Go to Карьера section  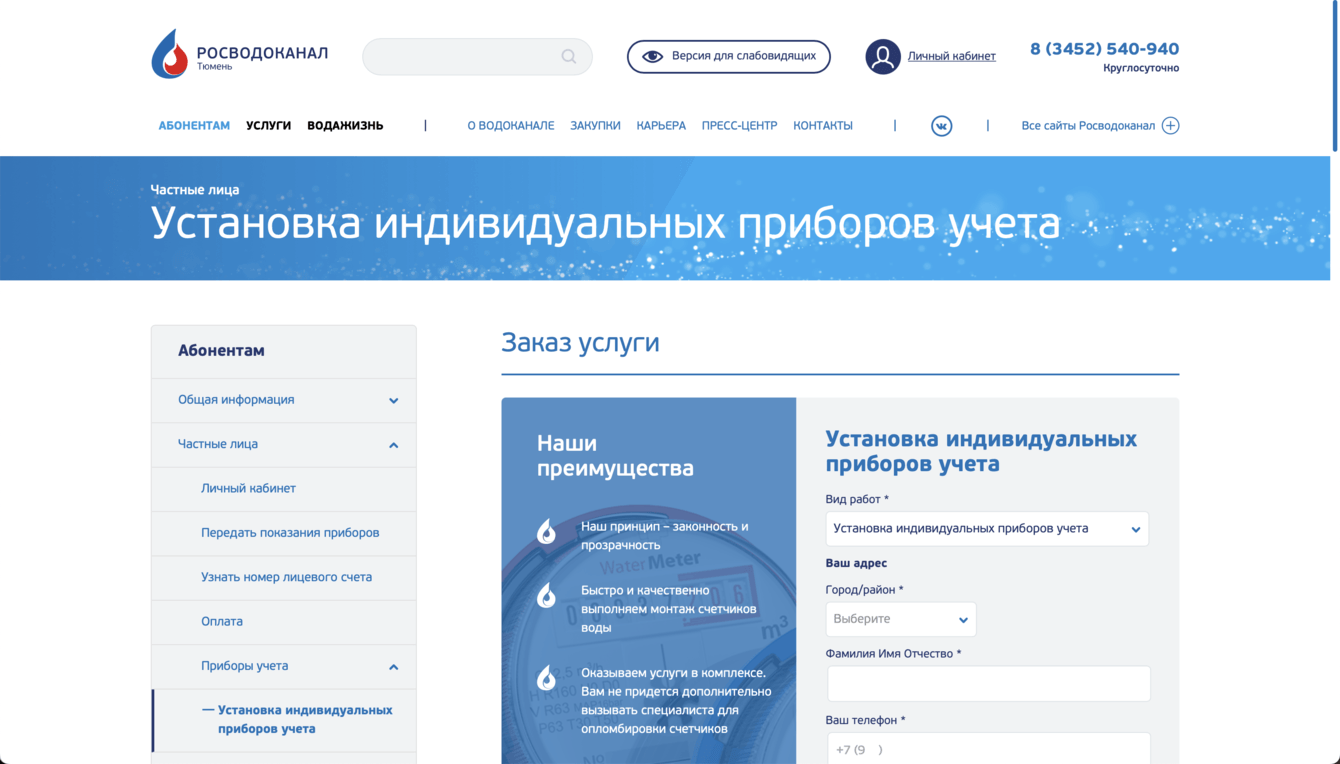[661, 126]
